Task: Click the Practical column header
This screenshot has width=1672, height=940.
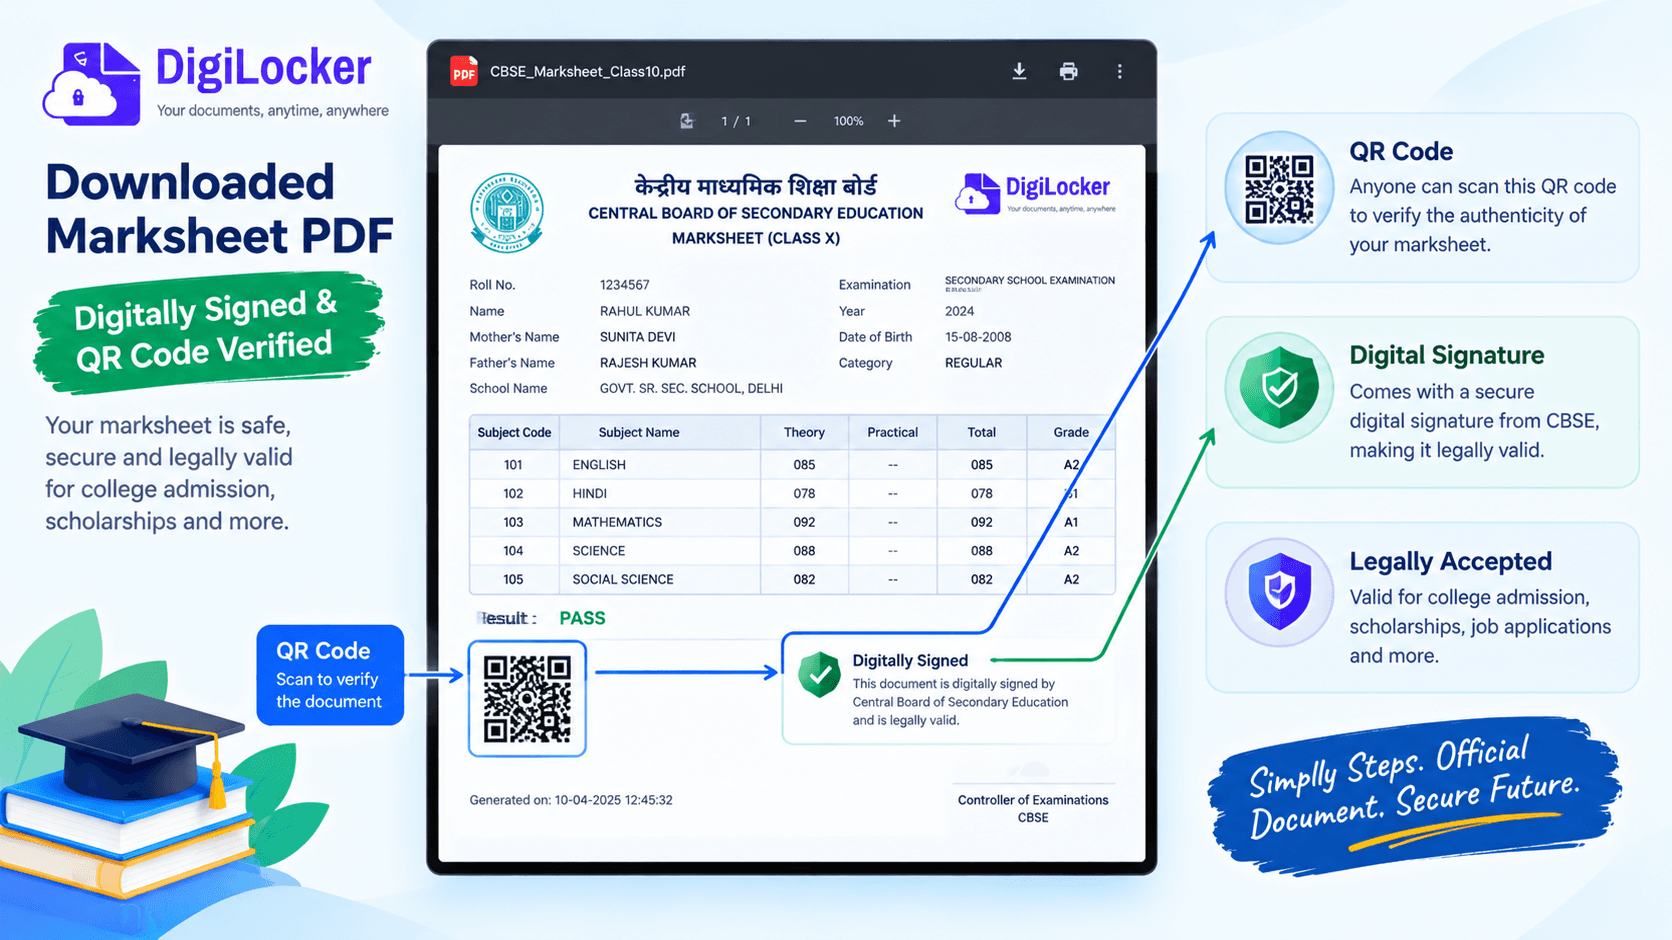Action: (892, 432)
